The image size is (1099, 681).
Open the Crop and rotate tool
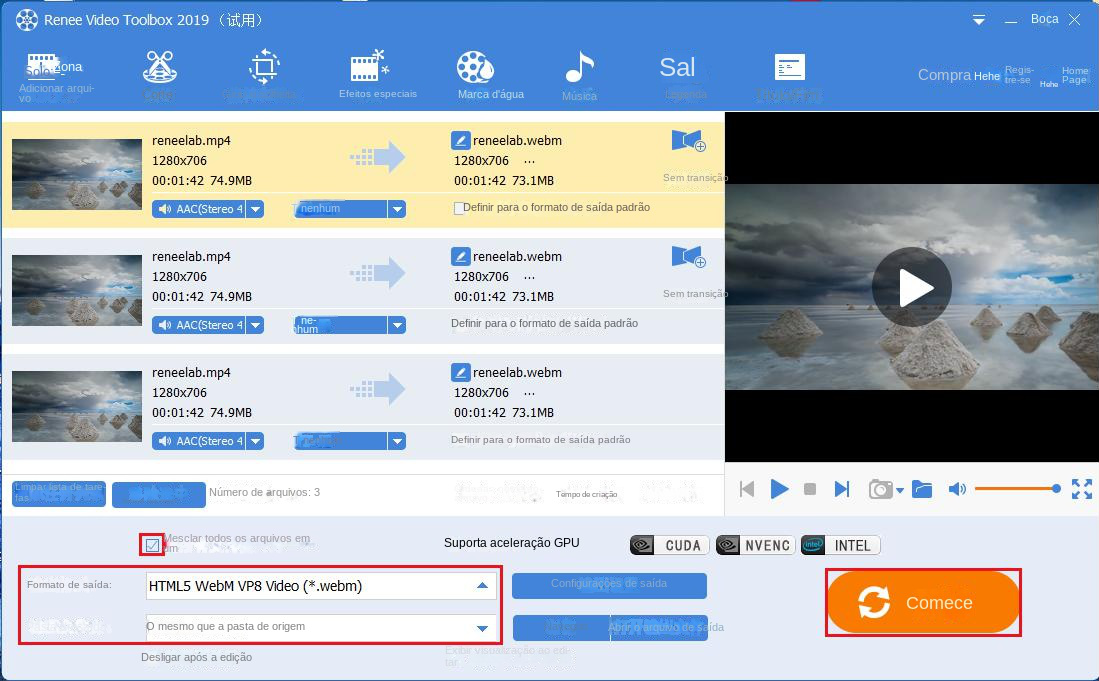point(264,68)
